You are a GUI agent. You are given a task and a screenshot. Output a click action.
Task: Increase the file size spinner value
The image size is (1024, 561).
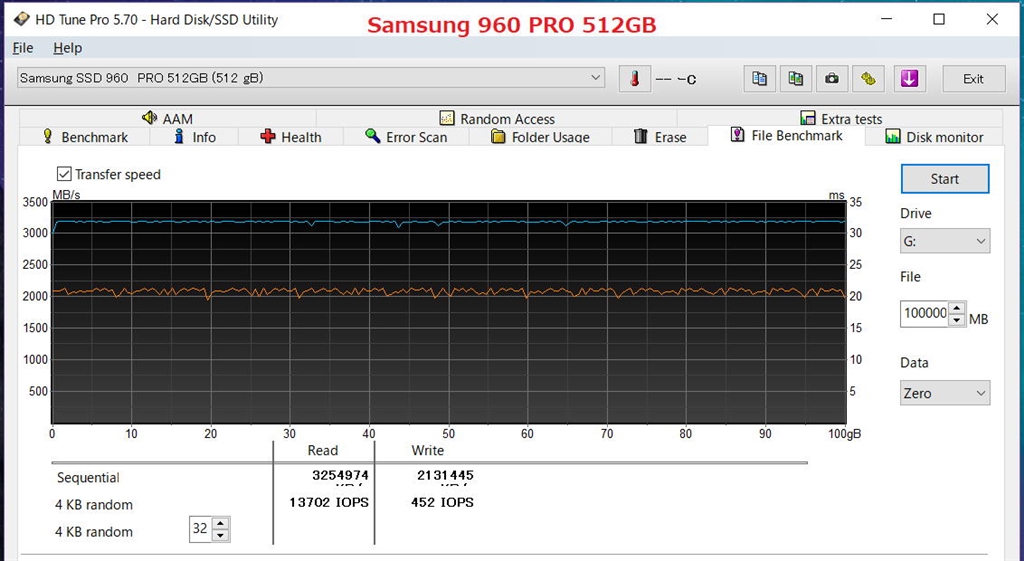click(x=957, y=308)
